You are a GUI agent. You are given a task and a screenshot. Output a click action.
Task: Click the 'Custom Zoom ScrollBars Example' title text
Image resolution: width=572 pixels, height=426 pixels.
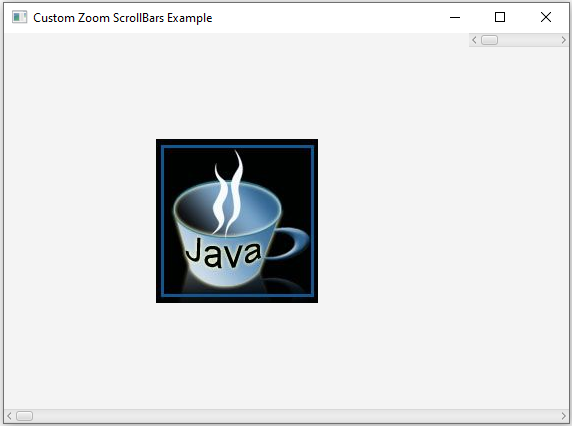click(123, 18)
